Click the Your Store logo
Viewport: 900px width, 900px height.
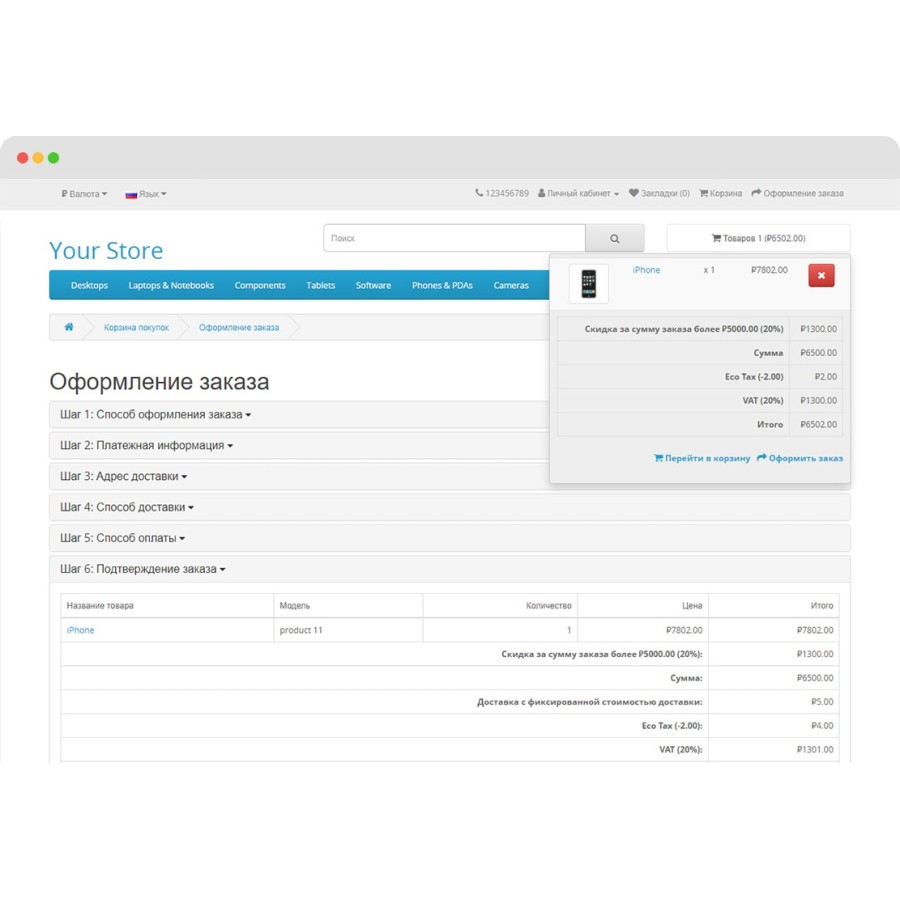(106, 251)
